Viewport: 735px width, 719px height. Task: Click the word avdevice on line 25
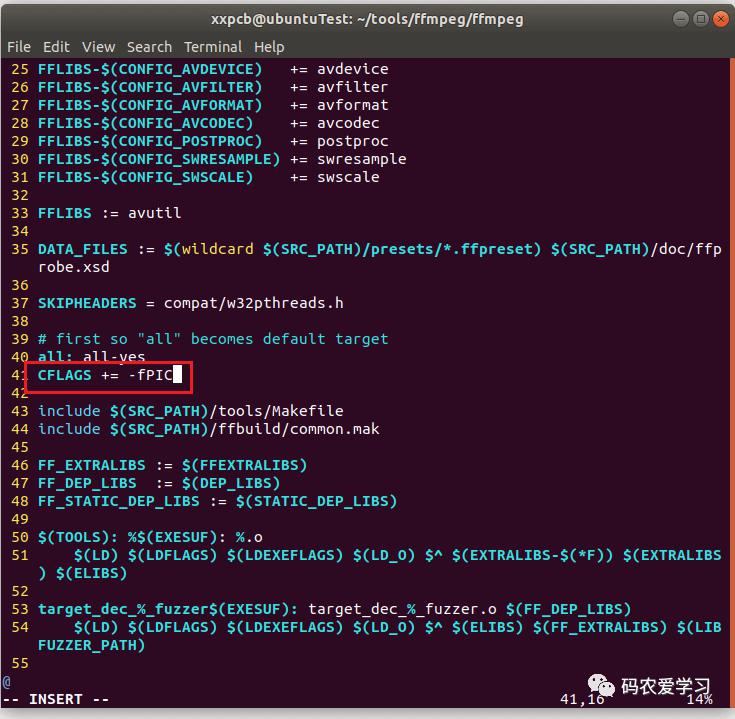pyautogui.click(x=352, y=69)
